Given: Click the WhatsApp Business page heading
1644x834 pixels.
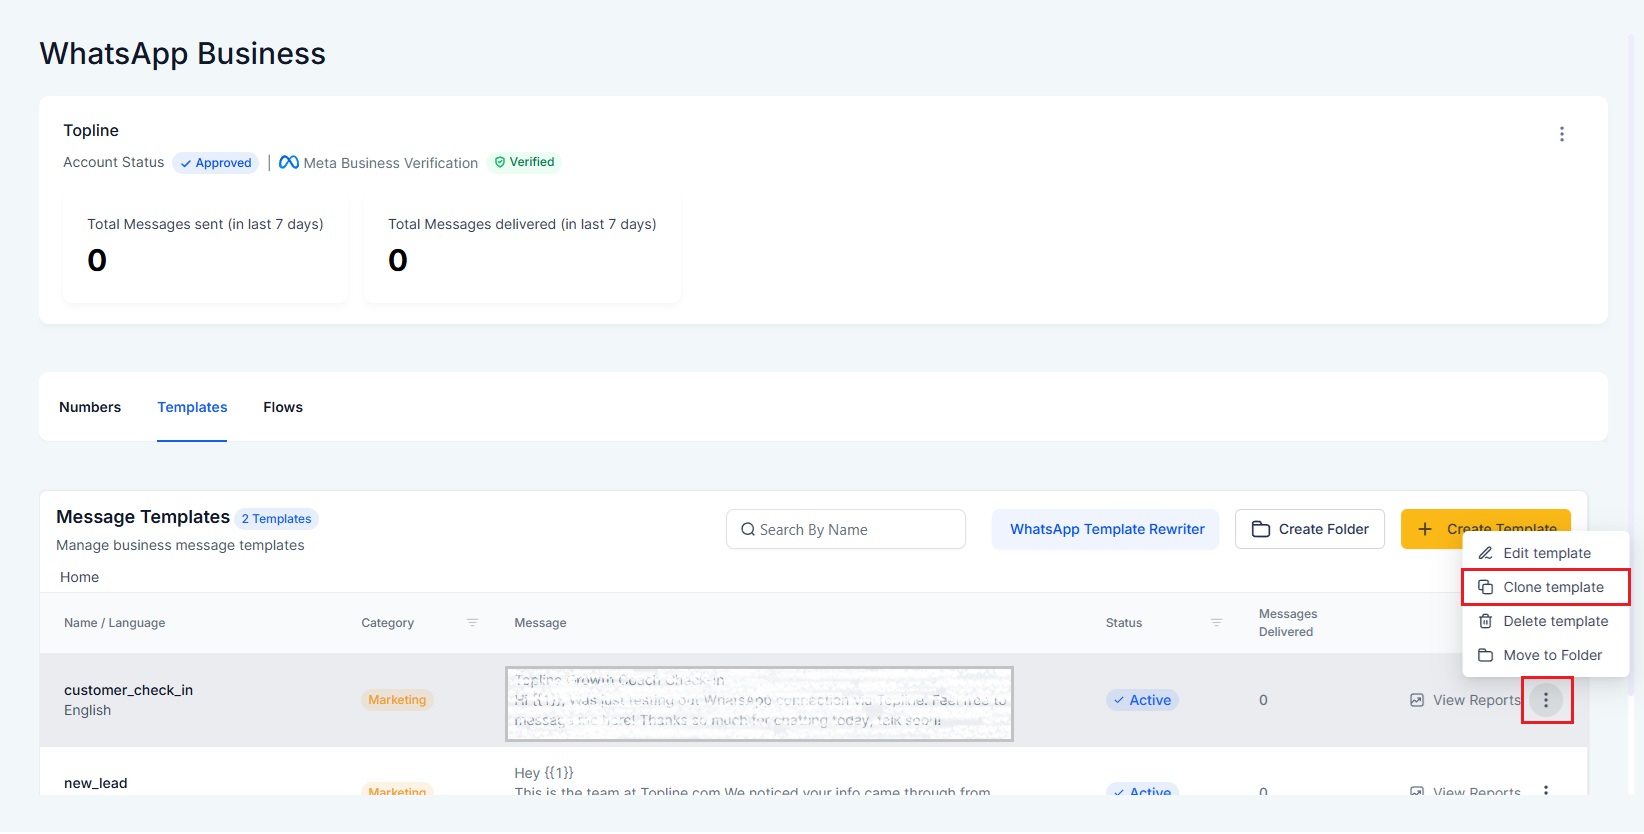Looking at the screenshot, I should 183,53.
